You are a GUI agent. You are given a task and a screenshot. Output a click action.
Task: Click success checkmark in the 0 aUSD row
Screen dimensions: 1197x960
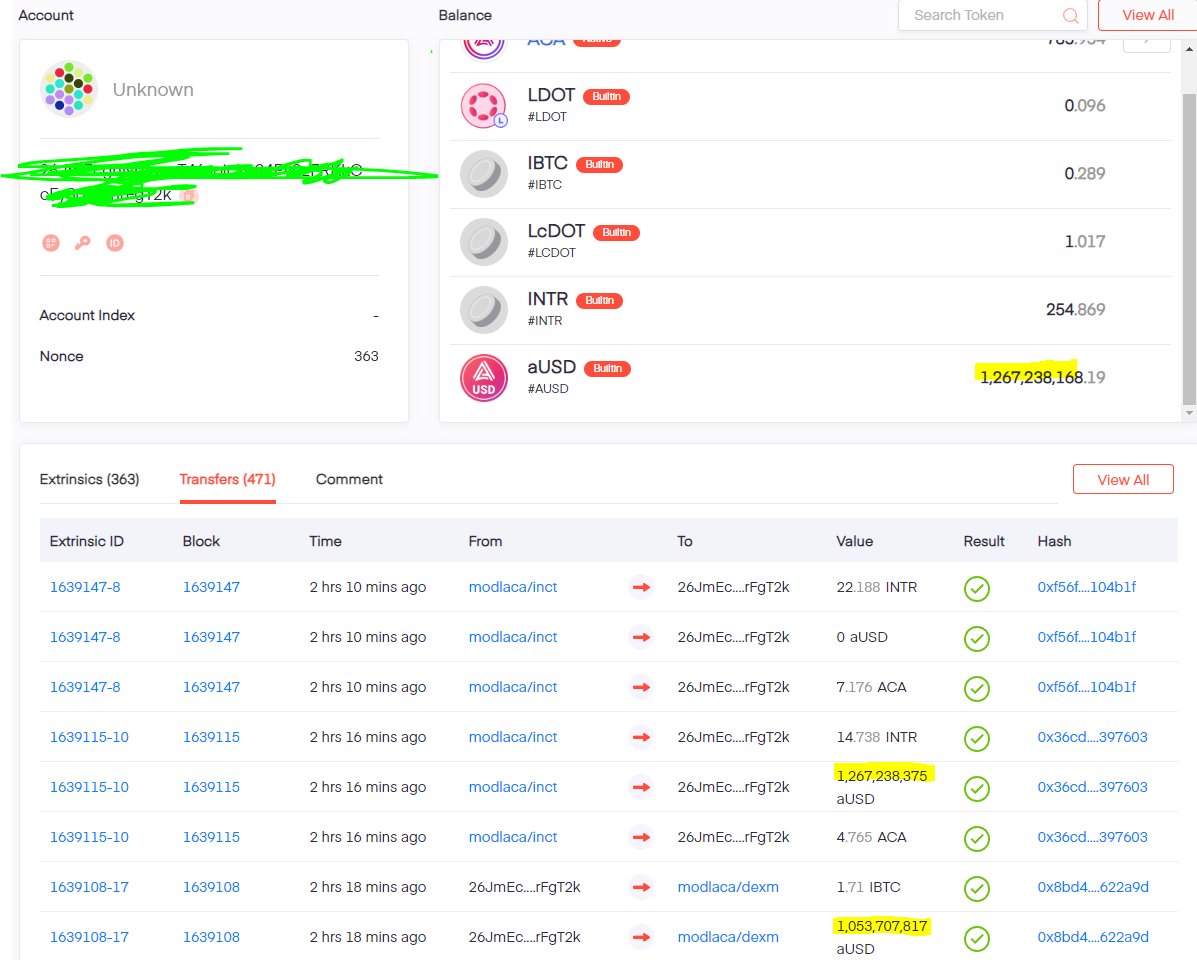click(x=976, y=638)
